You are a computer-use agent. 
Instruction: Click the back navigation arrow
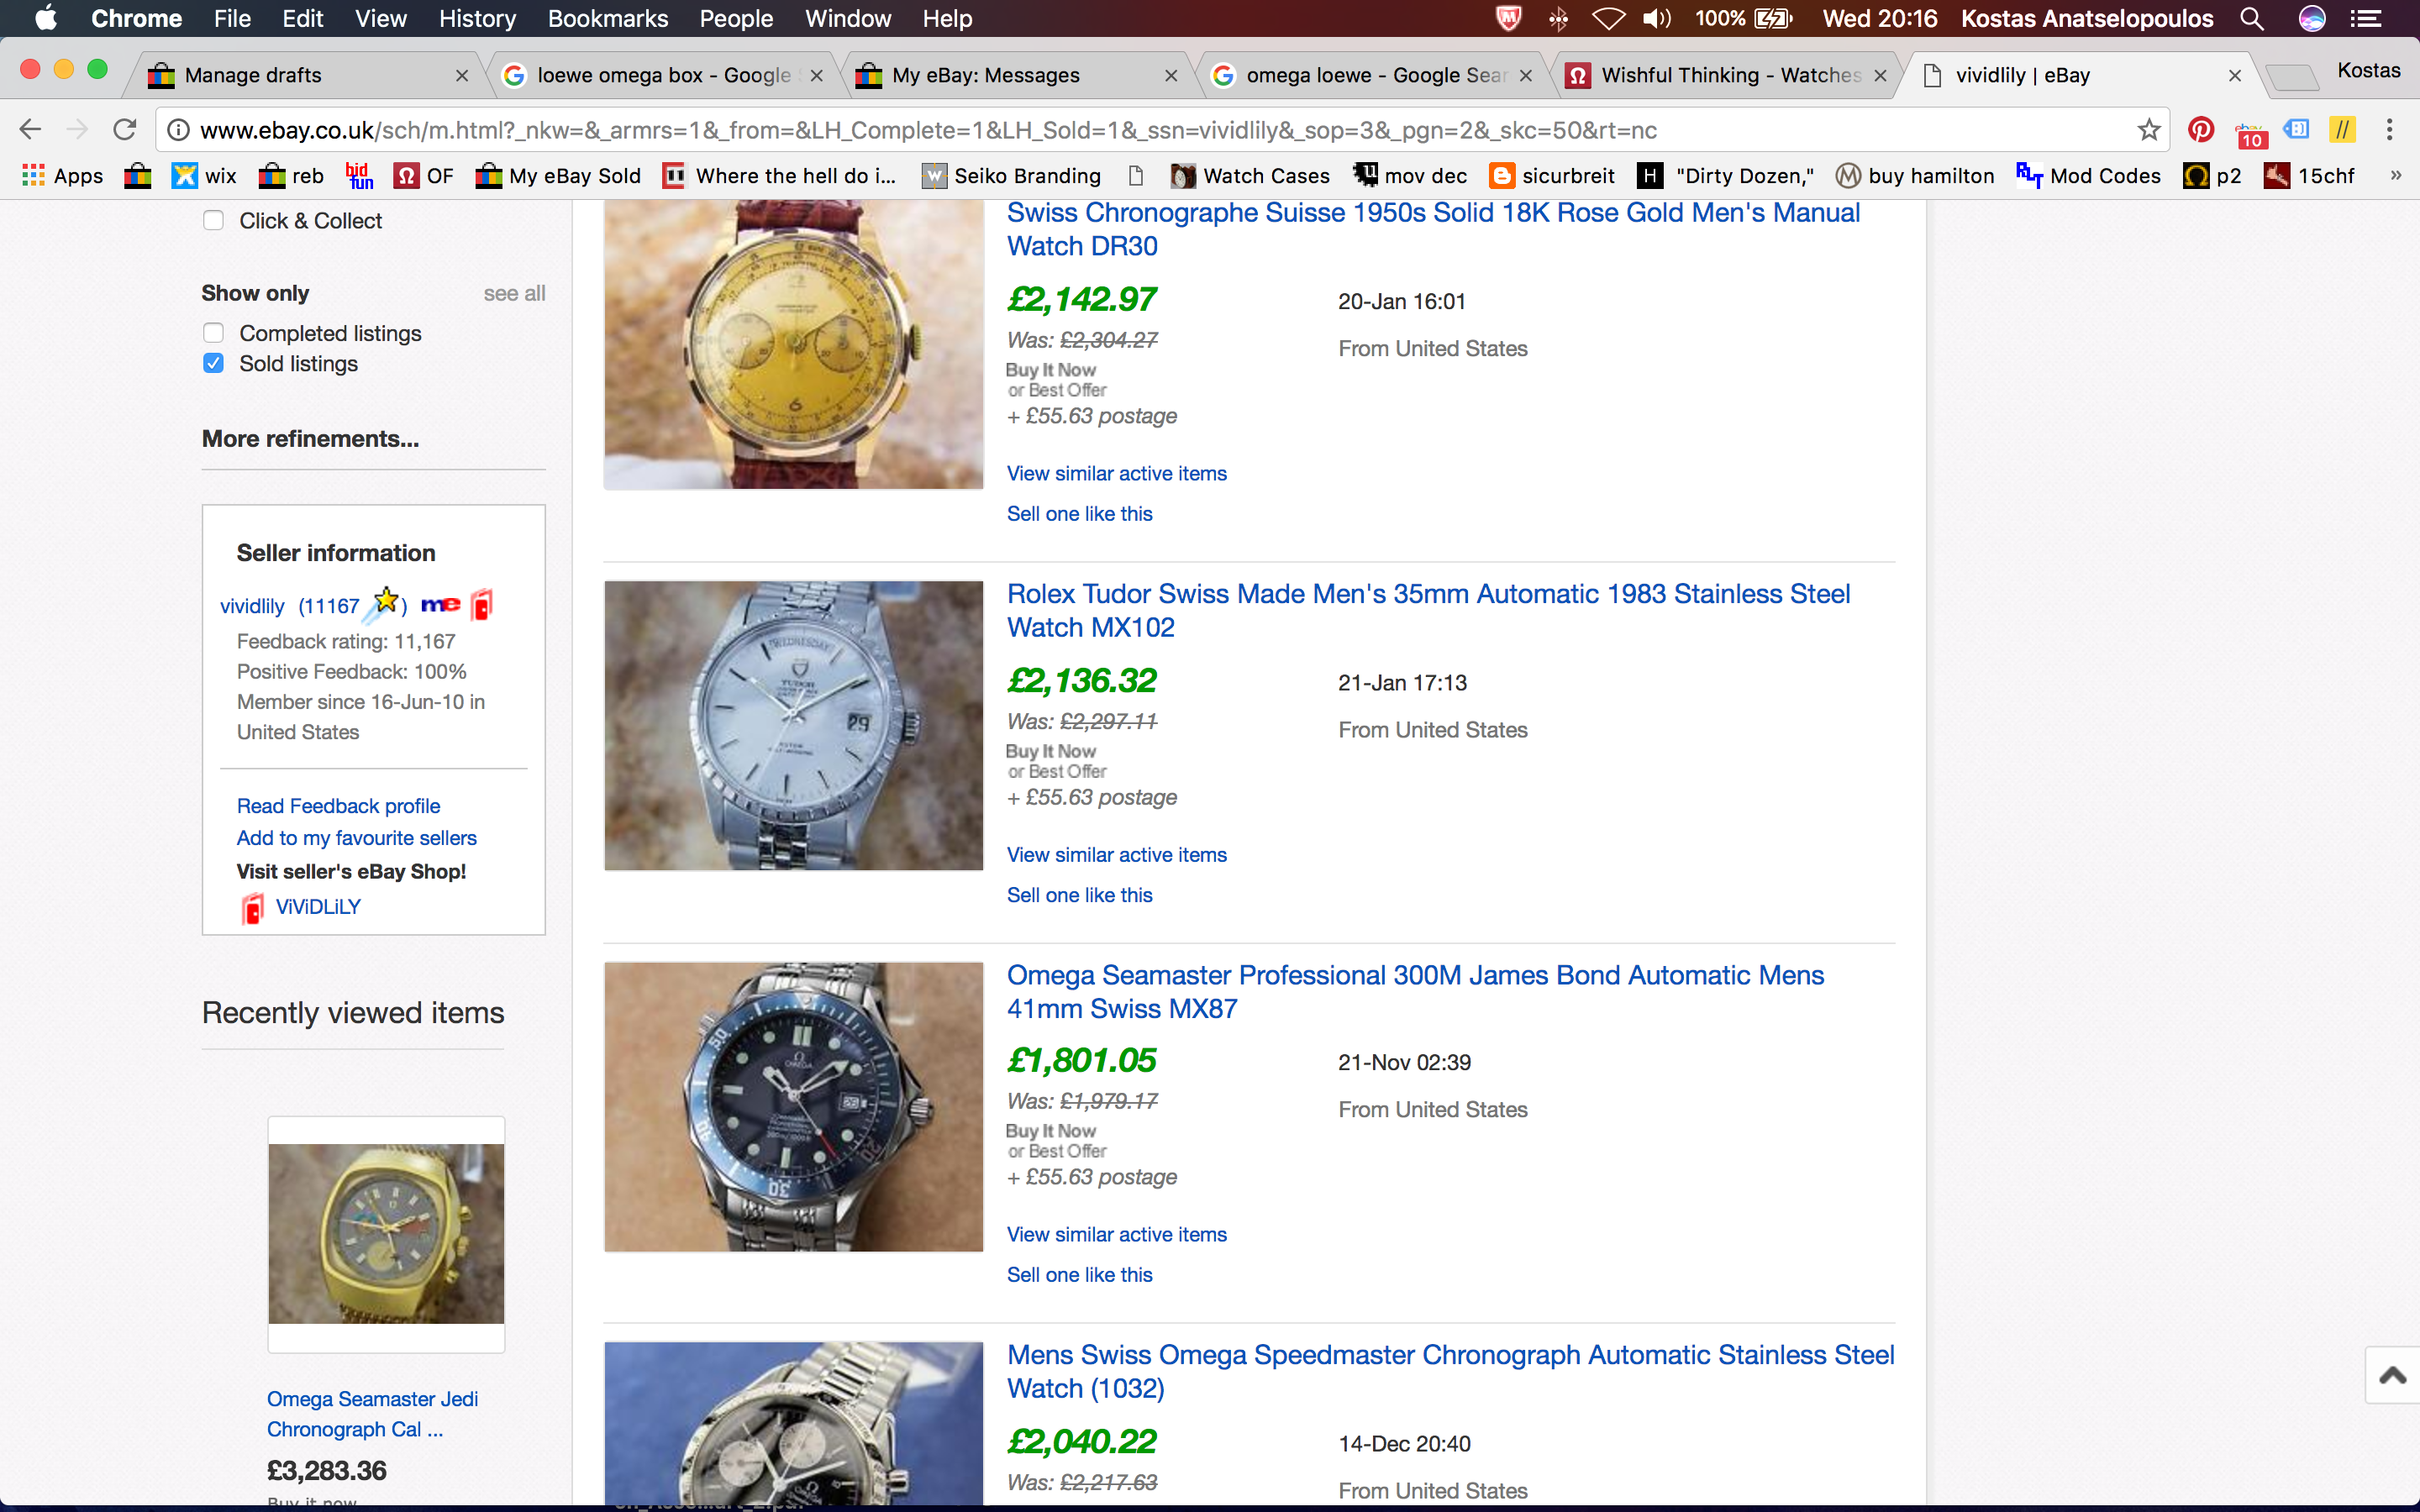pyautogui.click(x=30, y=130)
